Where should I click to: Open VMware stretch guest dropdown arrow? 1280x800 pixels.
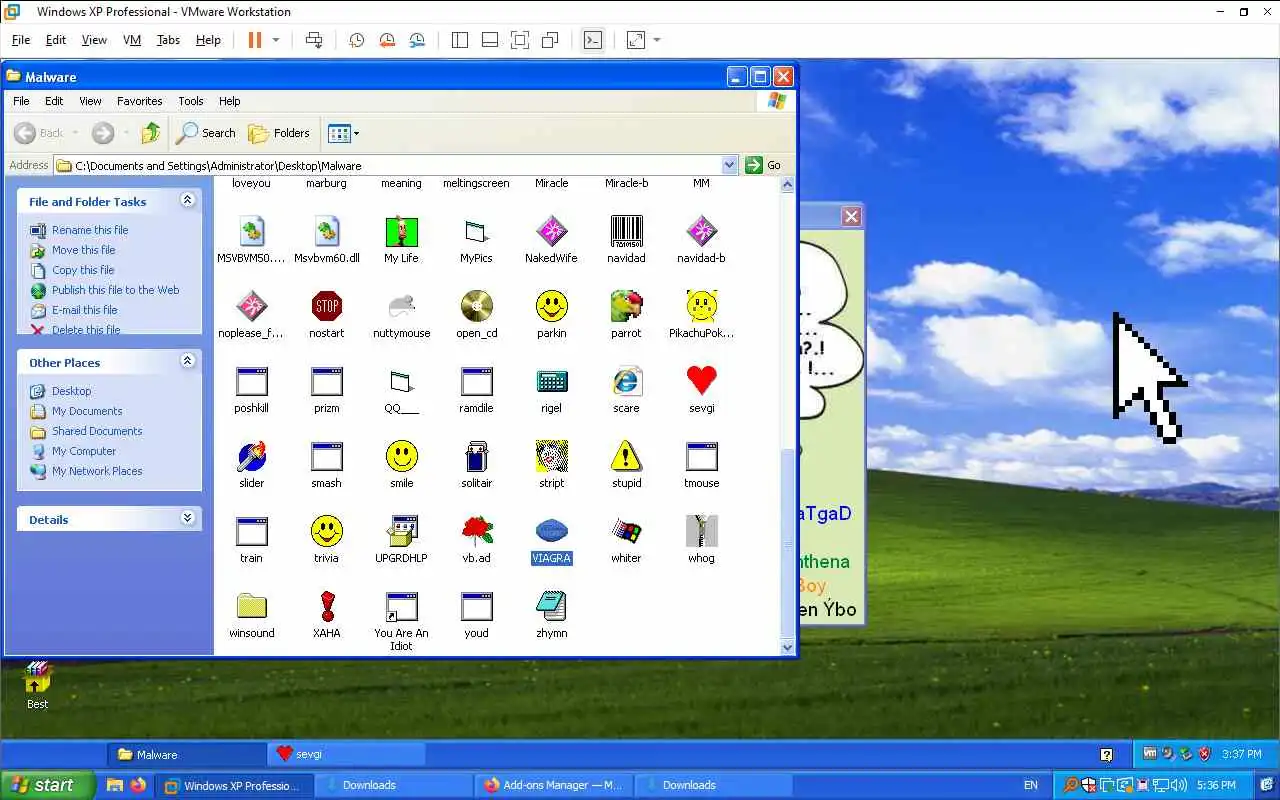[x=657, y=40]
